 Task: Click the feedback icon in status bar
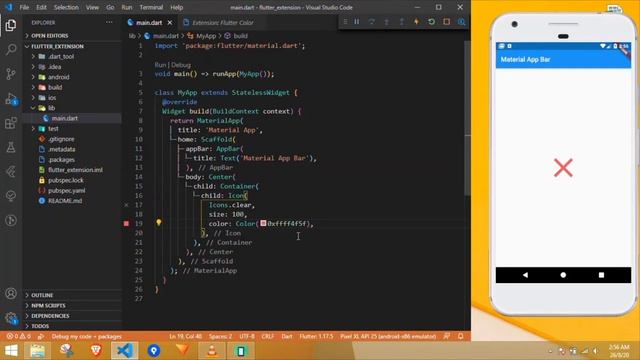[447, 336]
